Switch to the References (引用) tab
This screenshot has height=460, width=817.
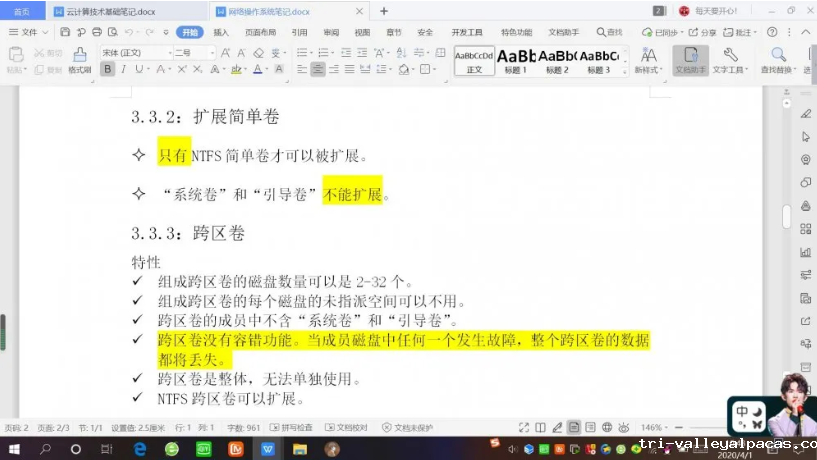[299, 32]
